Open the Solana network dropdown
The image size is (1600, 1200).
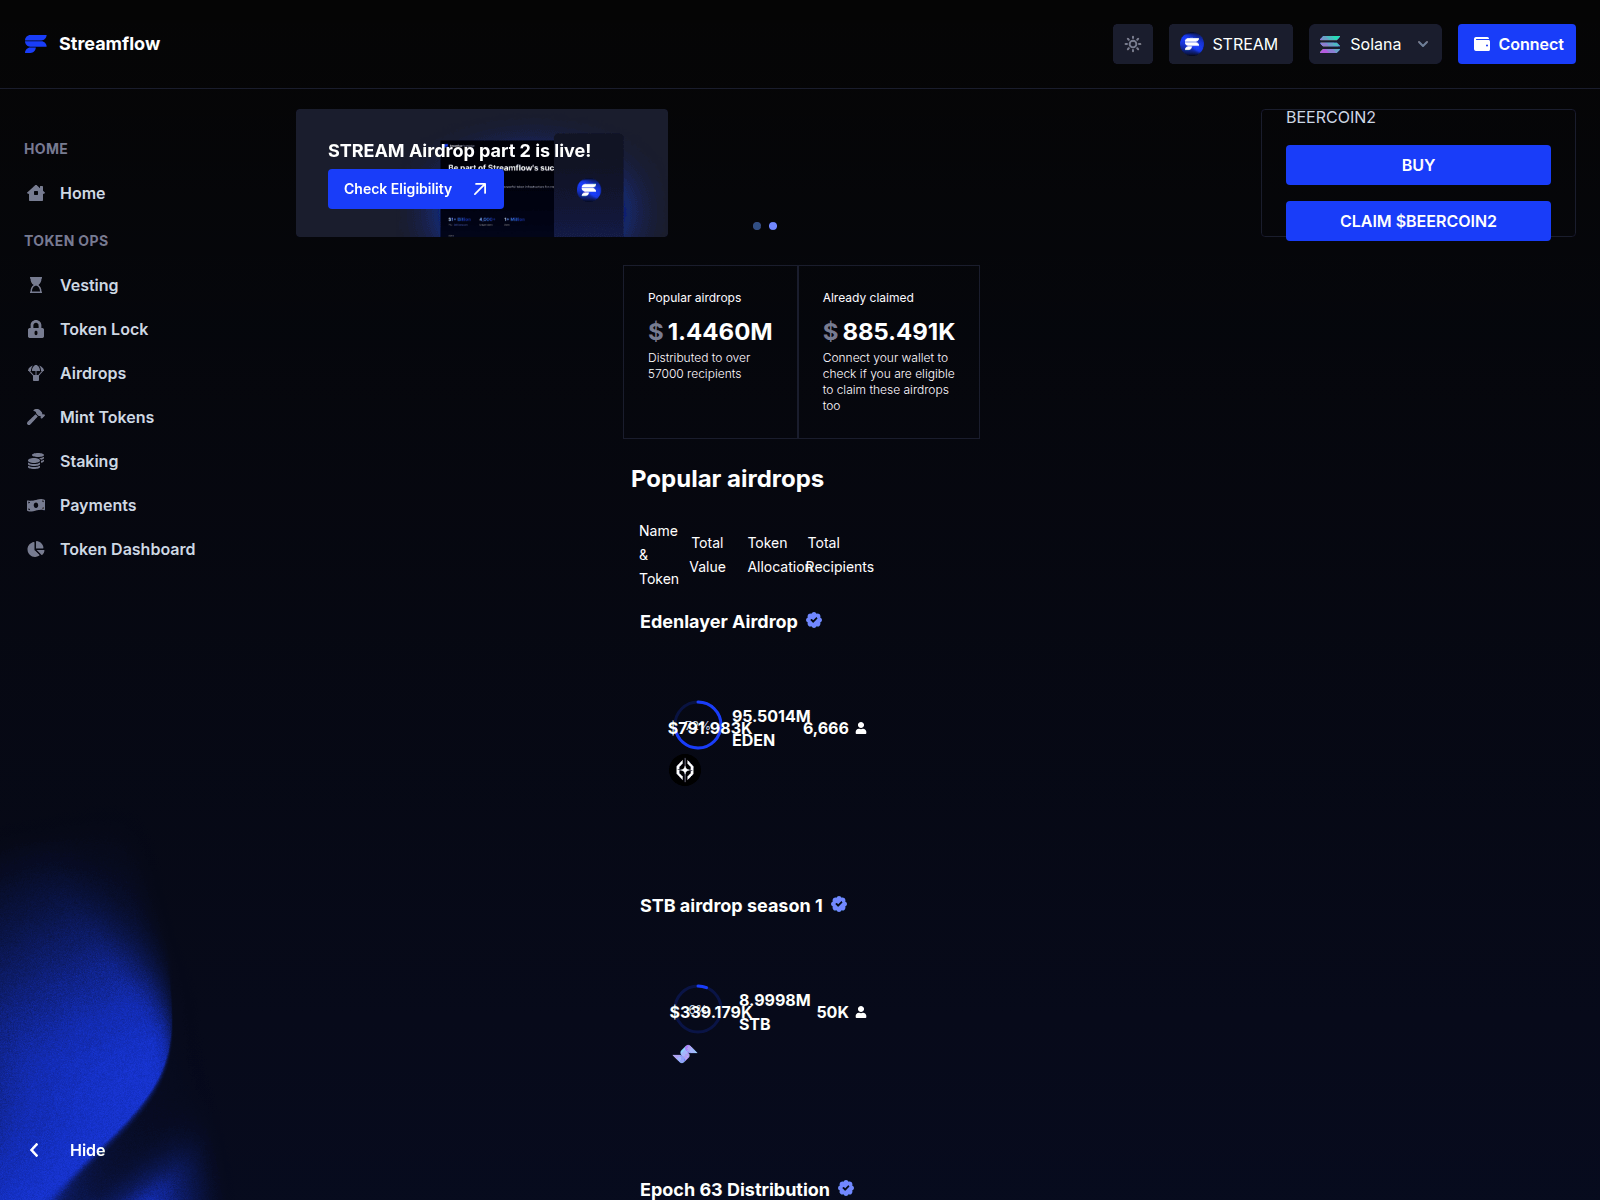pyautogui.click(x=1374, y=43)
